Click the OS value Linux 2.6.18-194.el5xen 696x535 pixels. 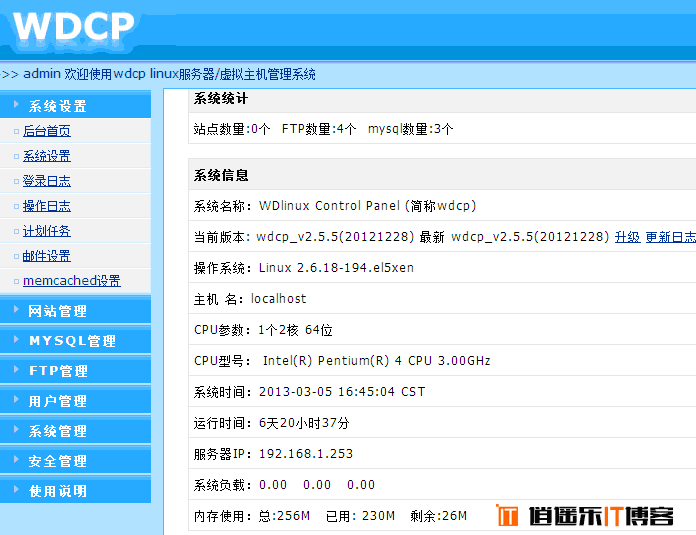pyautogui.click(x=336, y=268)
